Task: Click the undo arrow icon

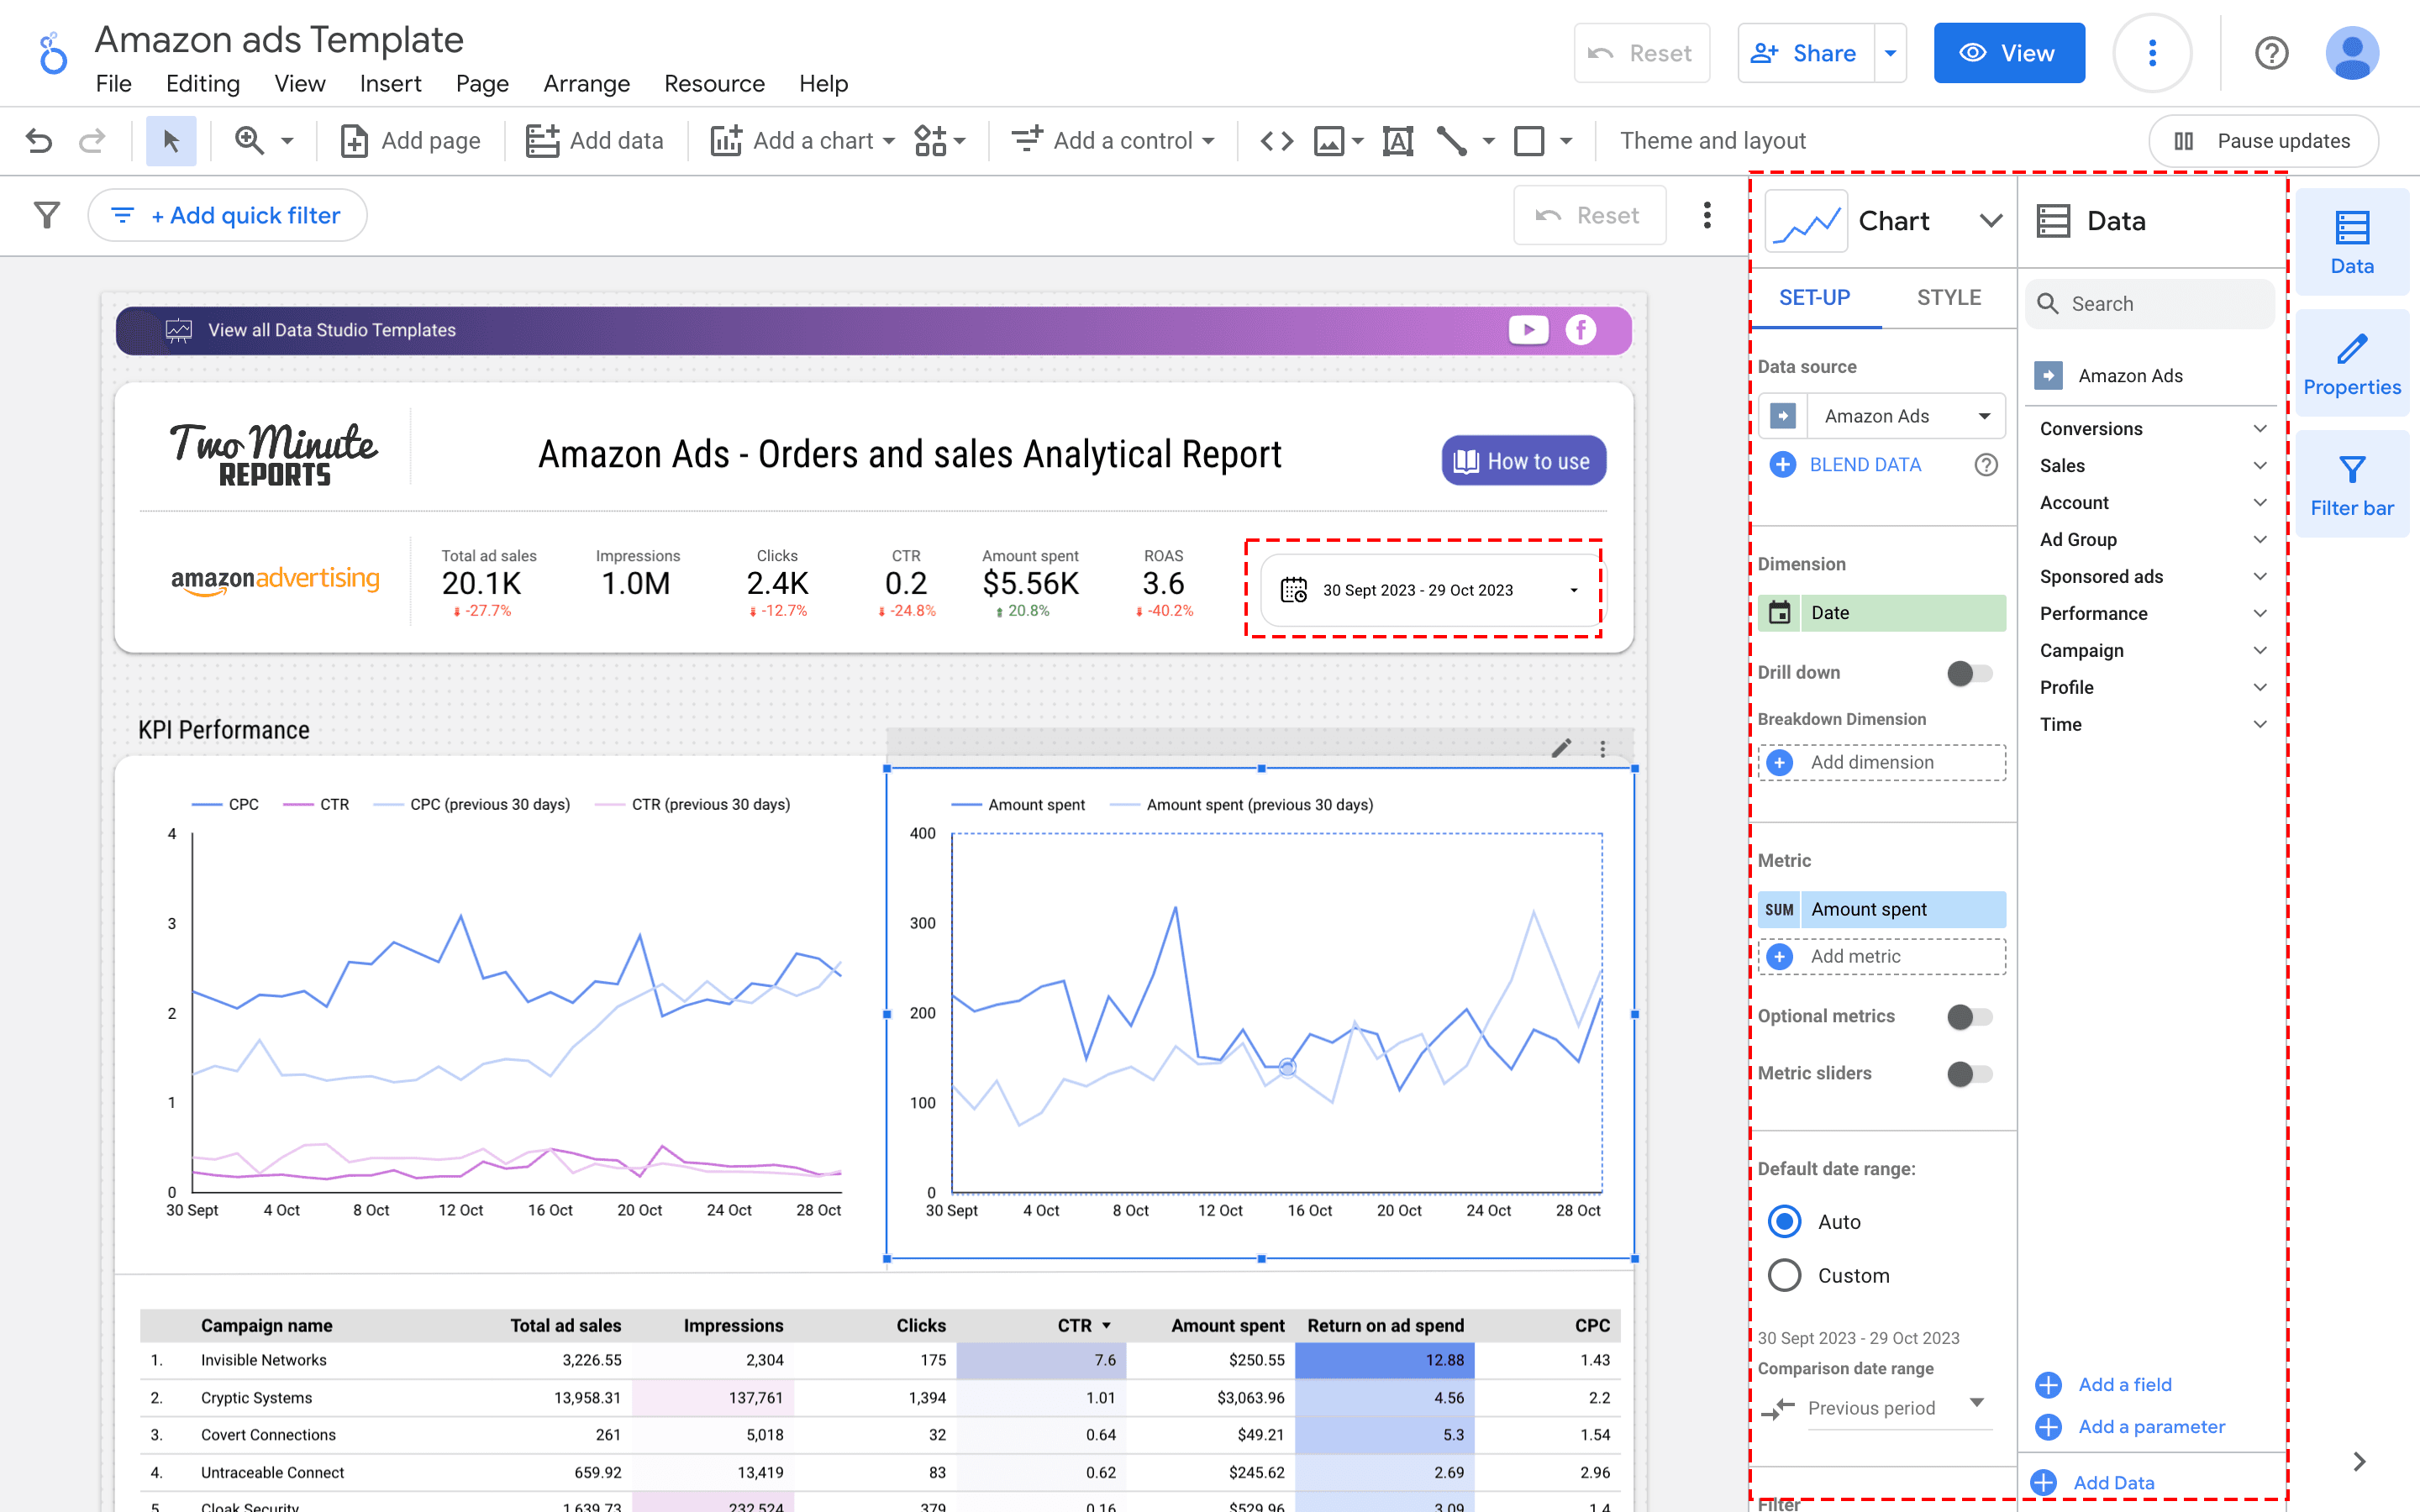Action: pyautogui.click(x=39, y=141)
